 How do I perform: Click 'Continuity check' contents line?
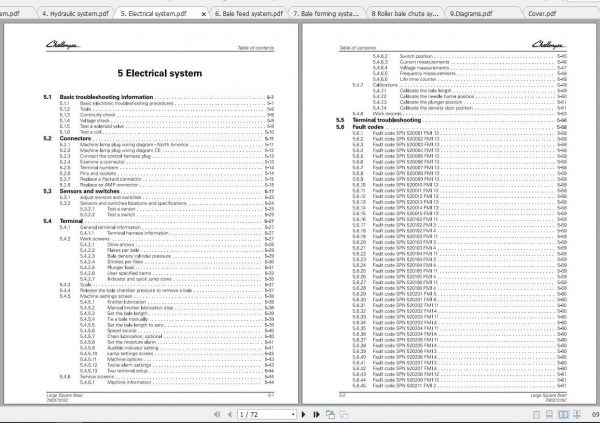point(167,115)
